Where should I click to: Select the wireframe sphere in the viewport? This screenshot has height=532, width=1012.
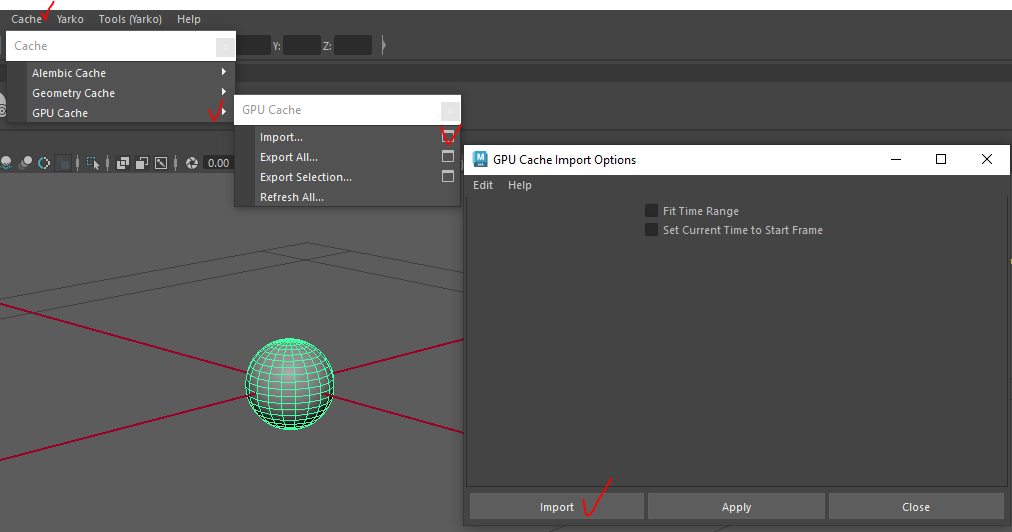coord(290,383)
